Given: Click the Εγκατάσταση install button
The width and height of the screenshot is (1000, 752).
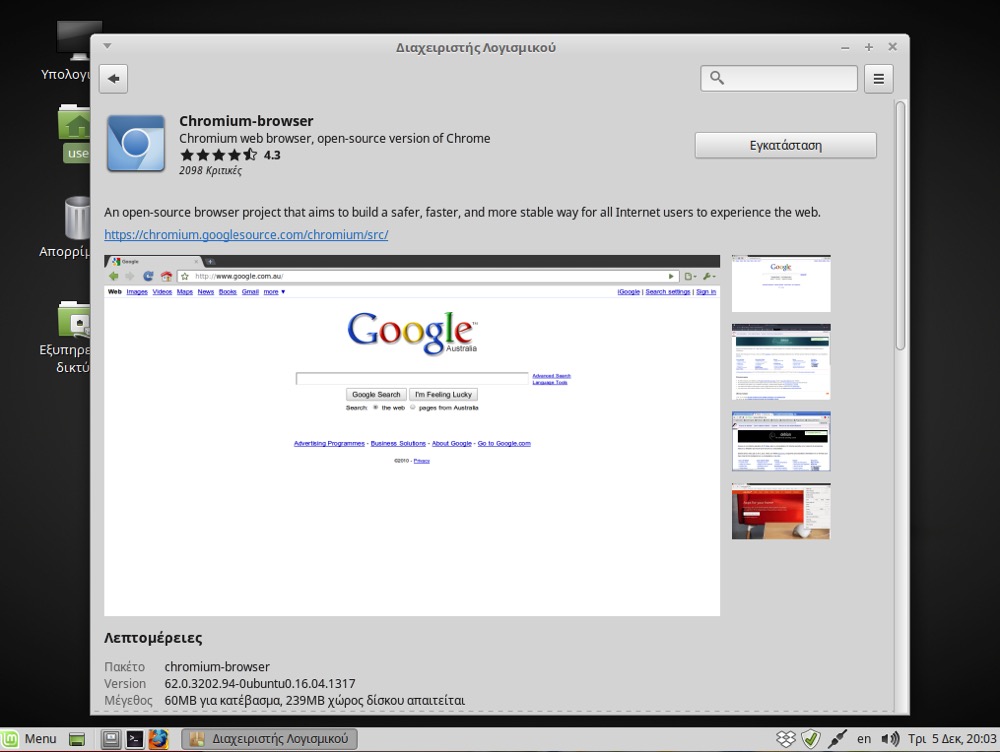Looking at the screenshot, I should (x=785, y=145).
